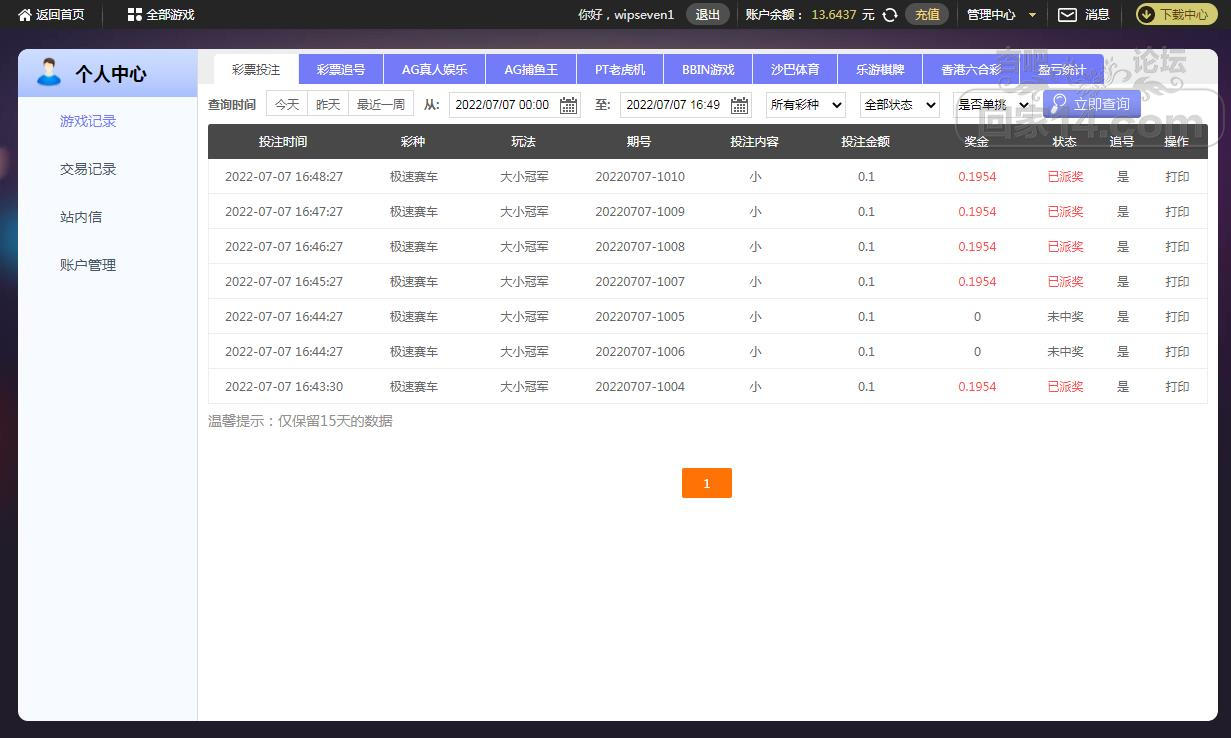Open the 所有彩种 lottery type dropdown
Image resolution: width=1231 pixels, height=738 pixels.
click(805, 105)
